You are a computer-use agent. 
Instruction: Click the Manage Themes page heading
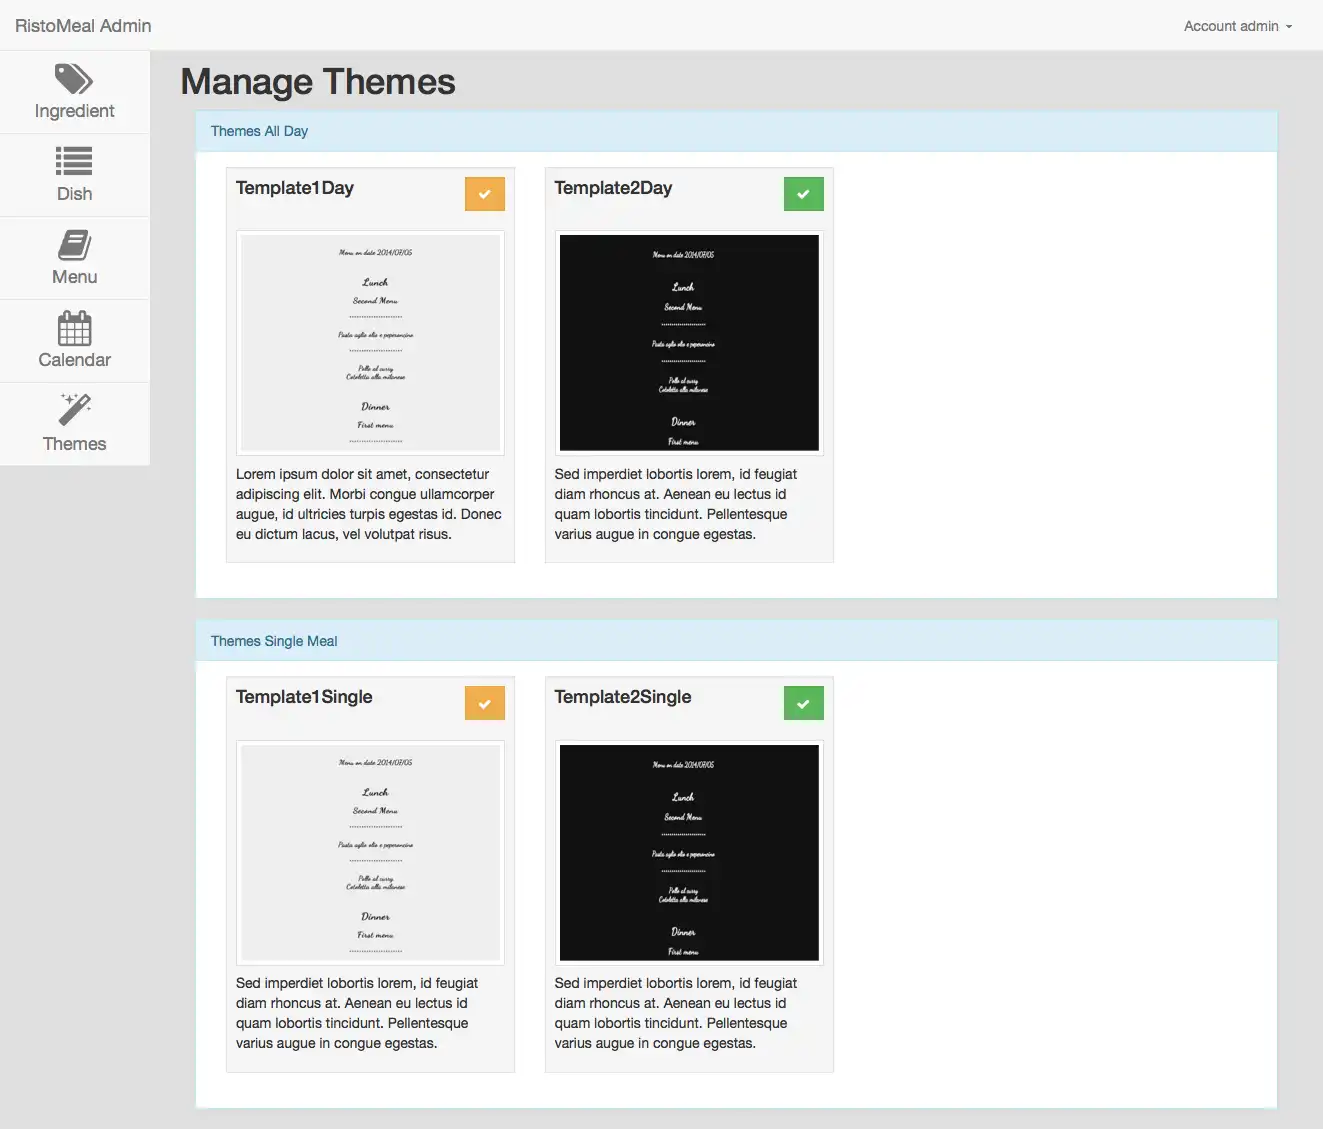(318, 82)
